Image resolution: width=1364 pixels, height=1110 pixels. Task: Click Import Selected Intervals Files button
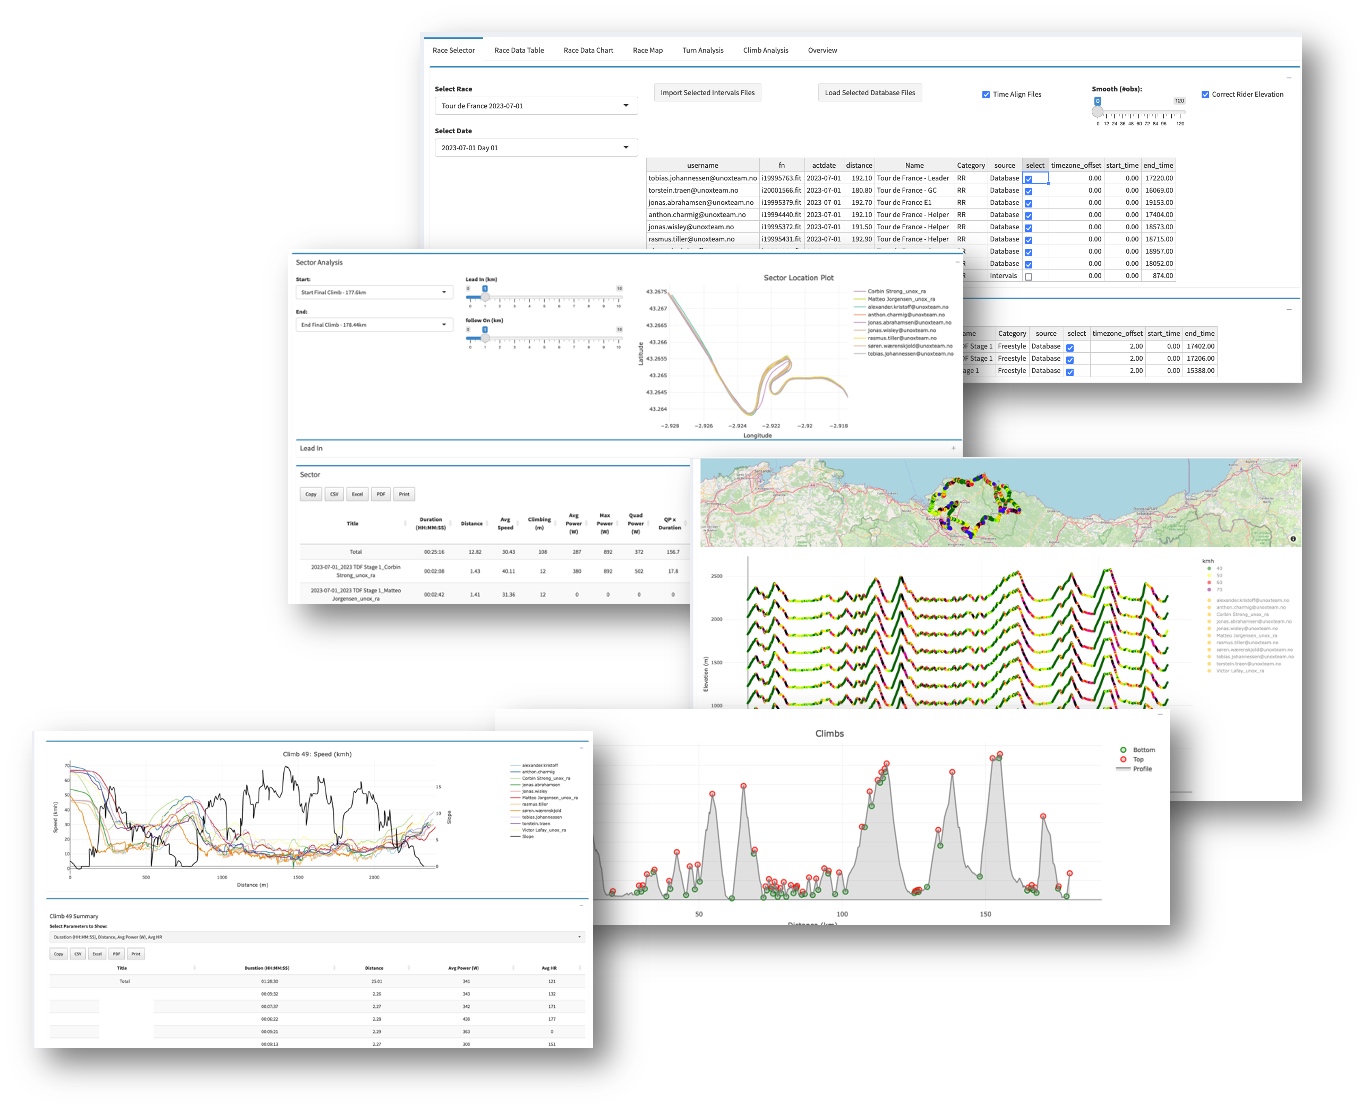pos(707,93)
